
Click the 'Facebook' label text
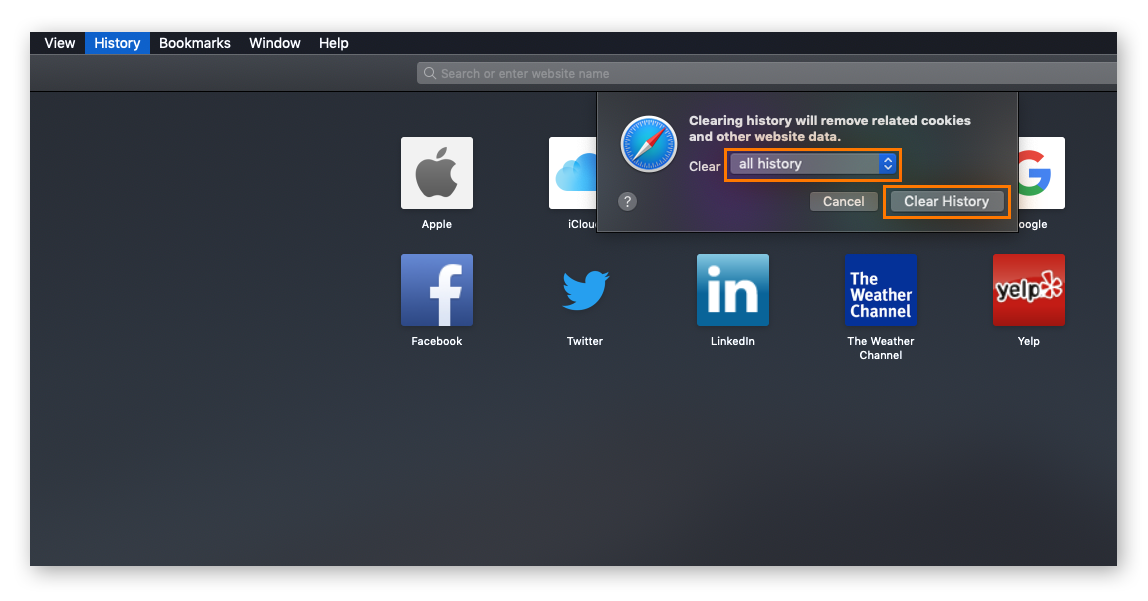(x=436, y=341)
